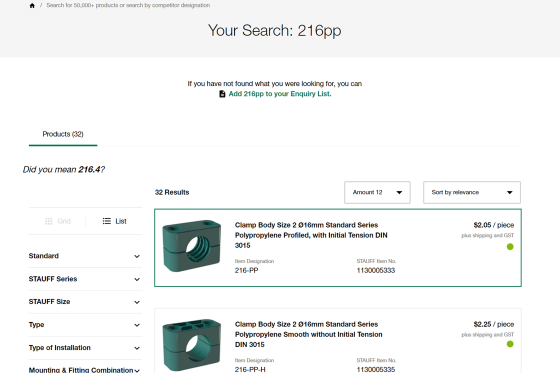Click the $2.05 / piece price
Screen dimensions: 560x373
point(494,225)
